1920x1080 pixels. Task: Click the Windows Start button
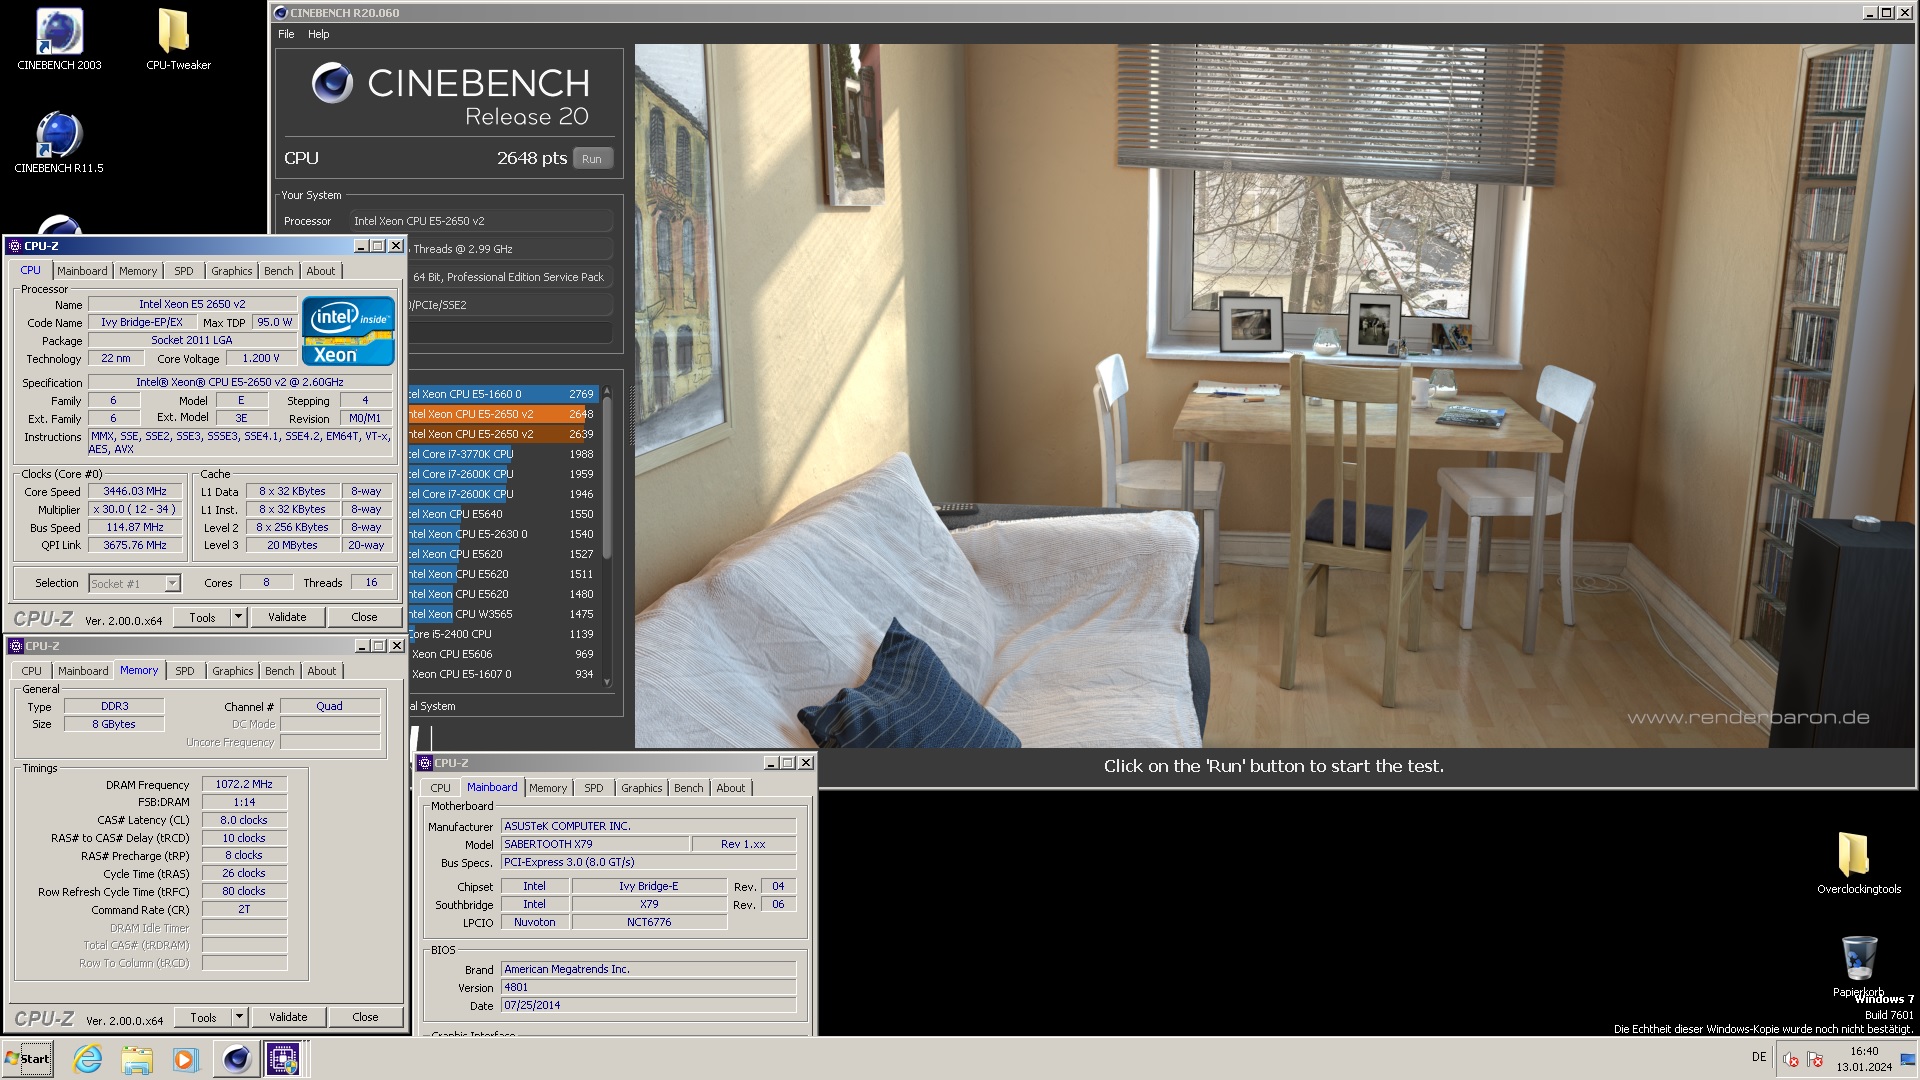[x=28, y=1059]
